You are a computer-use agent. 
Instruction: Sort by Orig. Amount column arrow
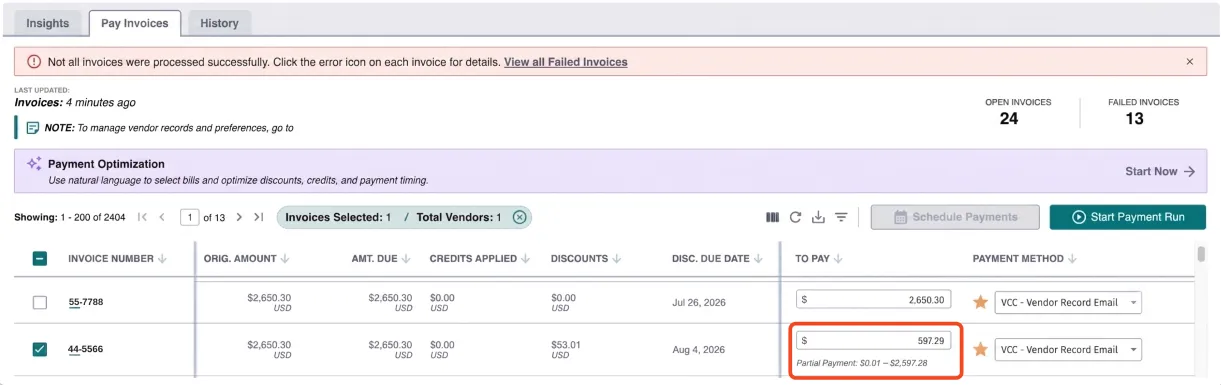[285, 259]
